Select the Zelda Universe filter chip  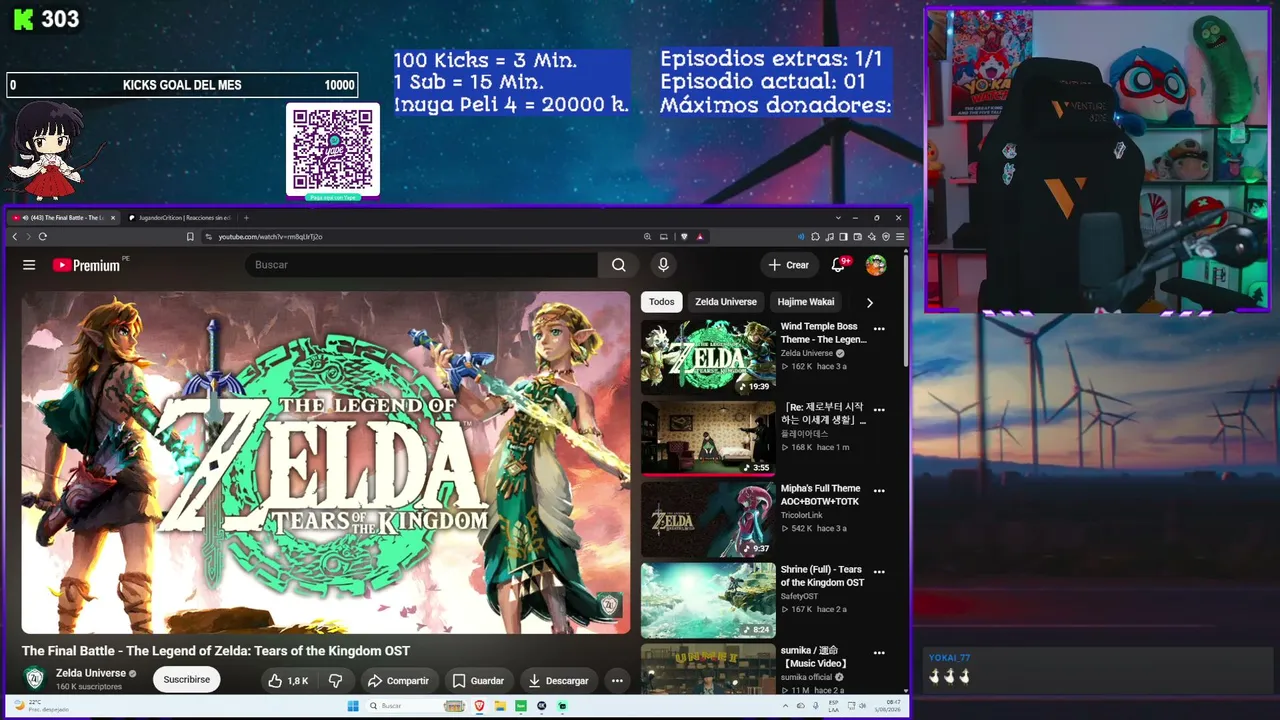point(726,302)
